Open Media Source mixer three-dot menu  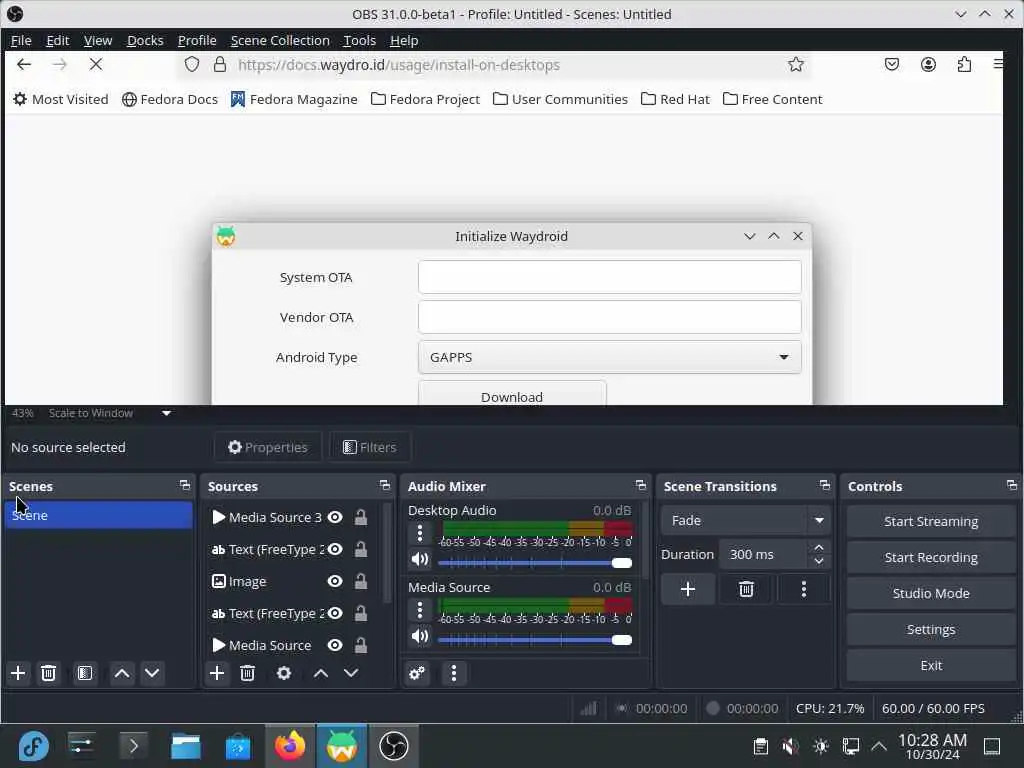coord(420,611)
